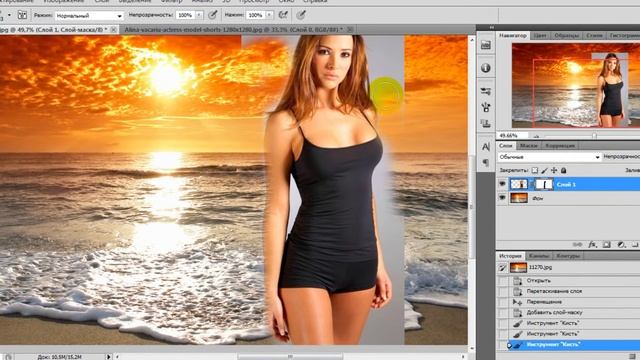Click the Нажим 100% input field

click(x=256, y=15)
